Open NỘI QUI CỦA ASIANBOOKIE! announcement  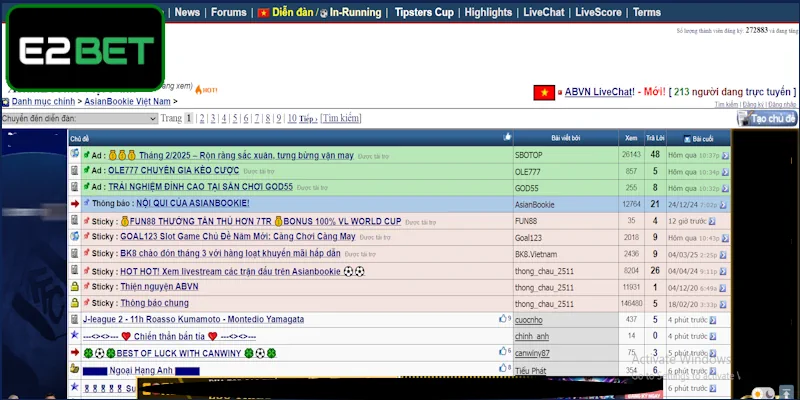[193, 203]
